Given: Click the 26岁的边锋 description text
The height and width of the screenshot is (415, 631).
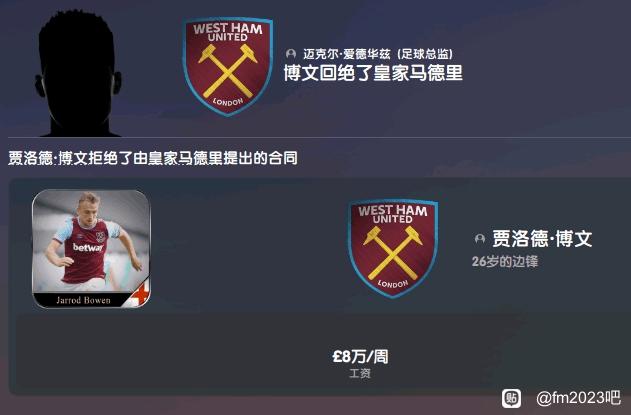Looking at the screenshot, I should 505,262.
